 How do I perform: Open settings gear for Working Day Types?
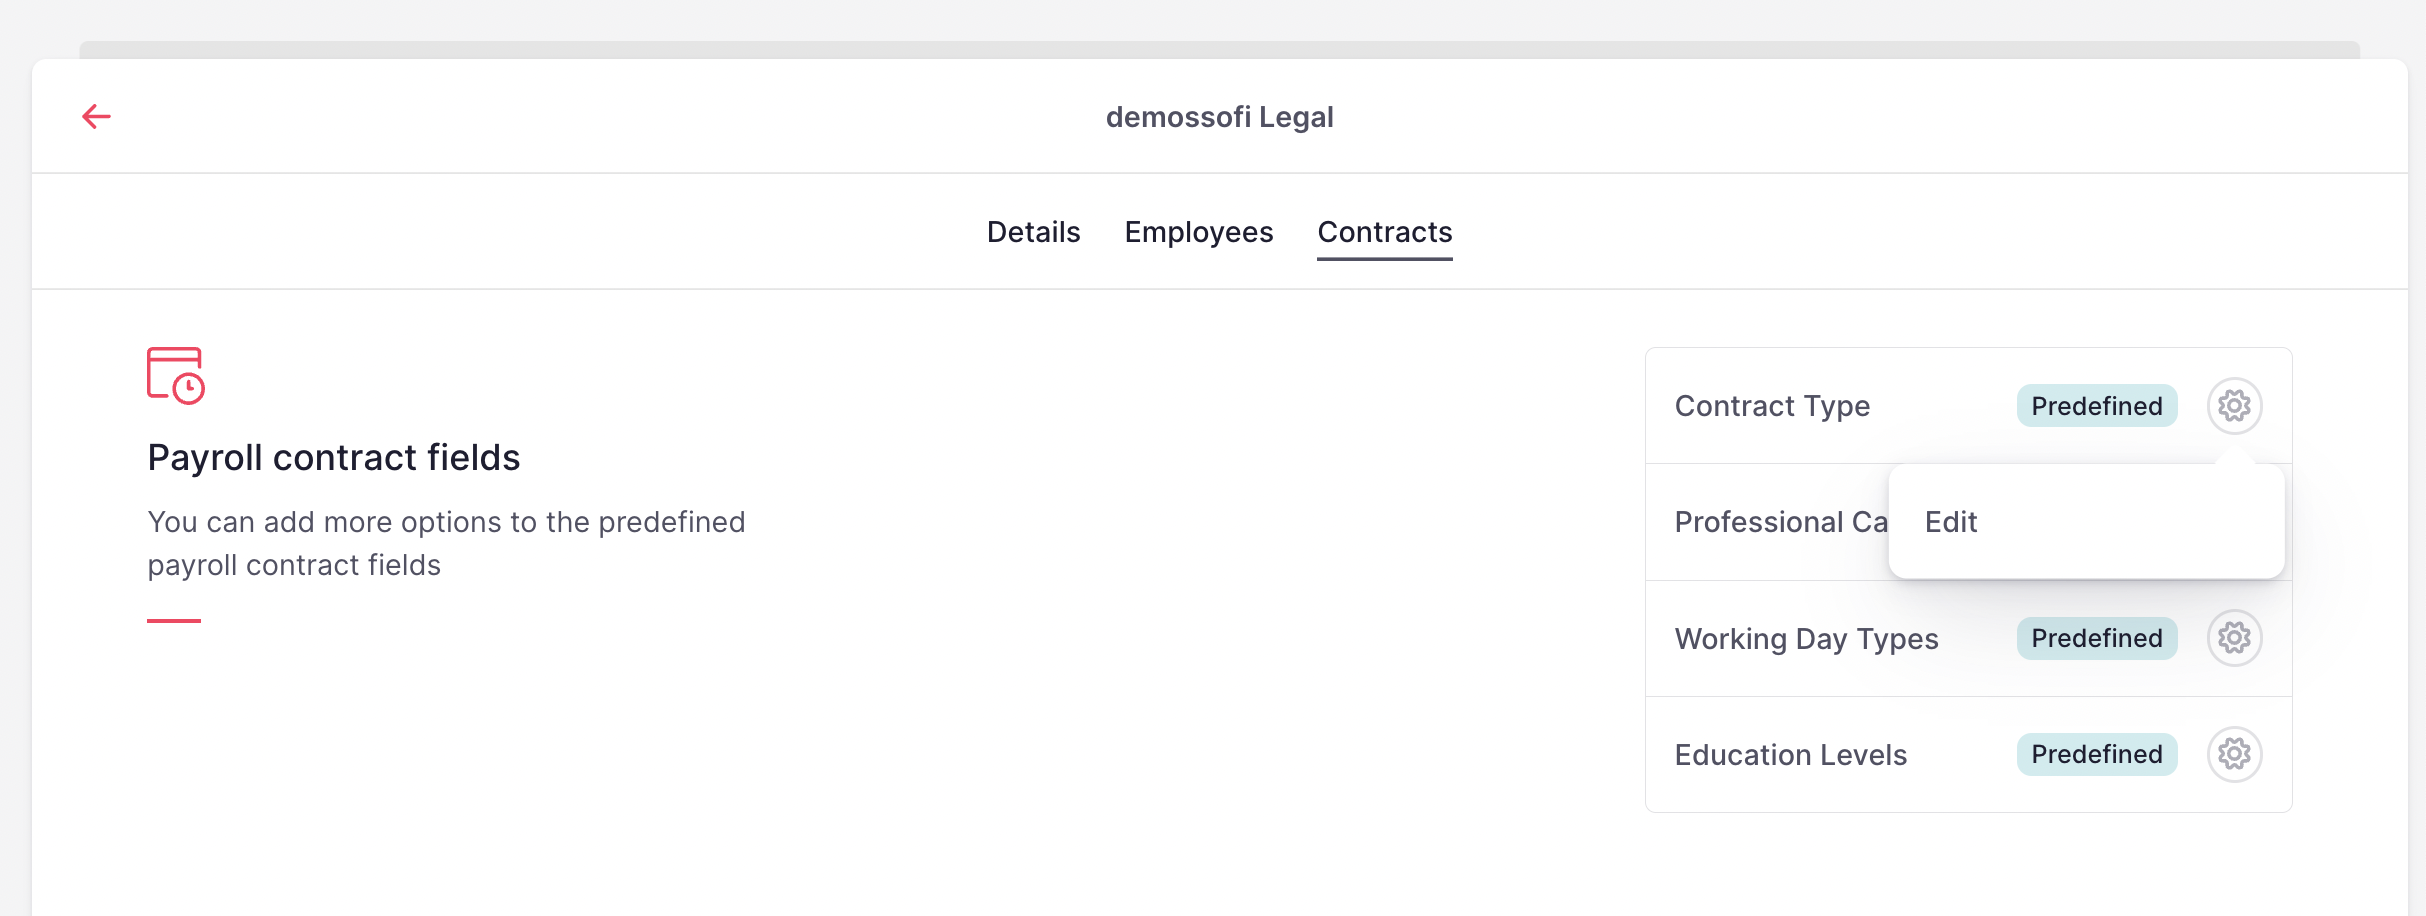click(x=2236, y=638)
